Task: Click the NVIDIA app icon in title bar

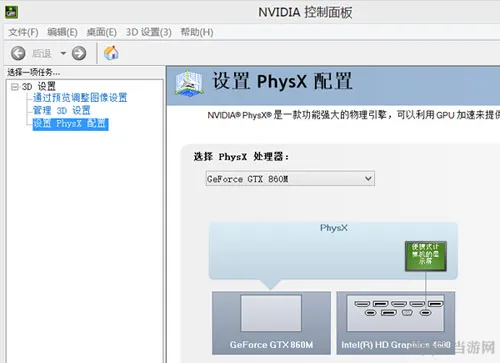Action: coord(11,12)
